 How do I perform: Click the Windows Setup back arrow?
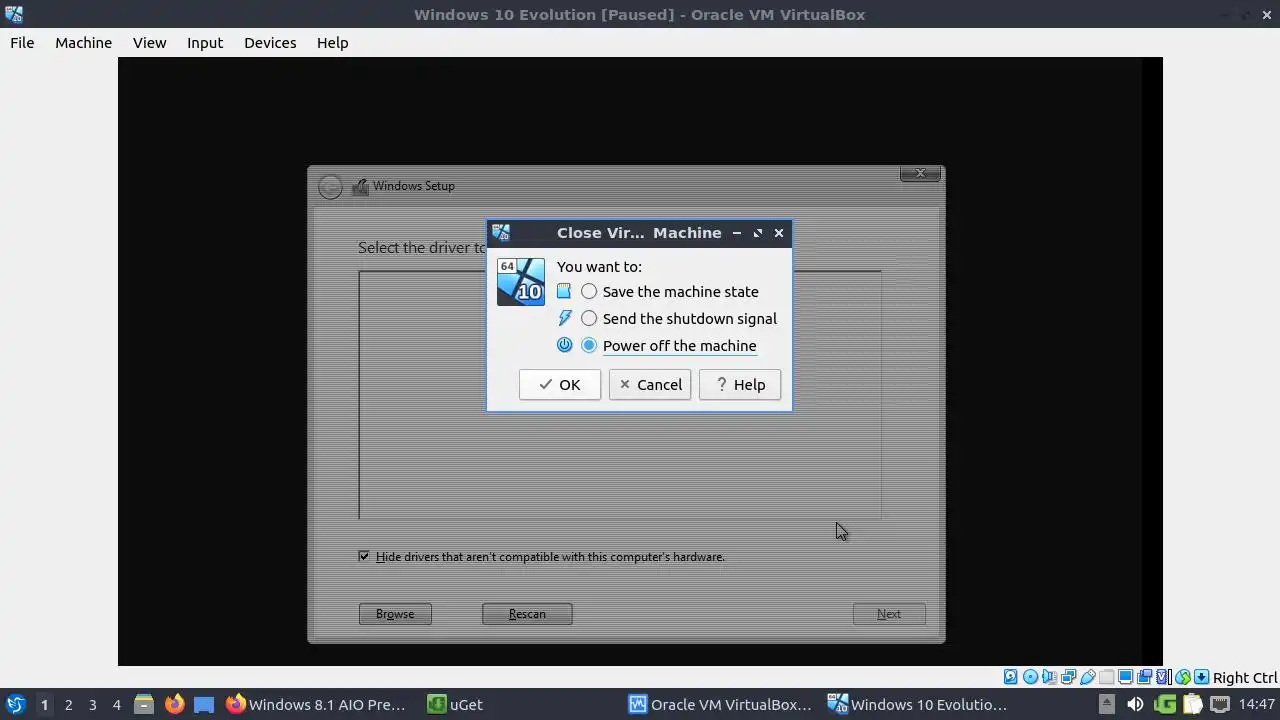point(330,187)
